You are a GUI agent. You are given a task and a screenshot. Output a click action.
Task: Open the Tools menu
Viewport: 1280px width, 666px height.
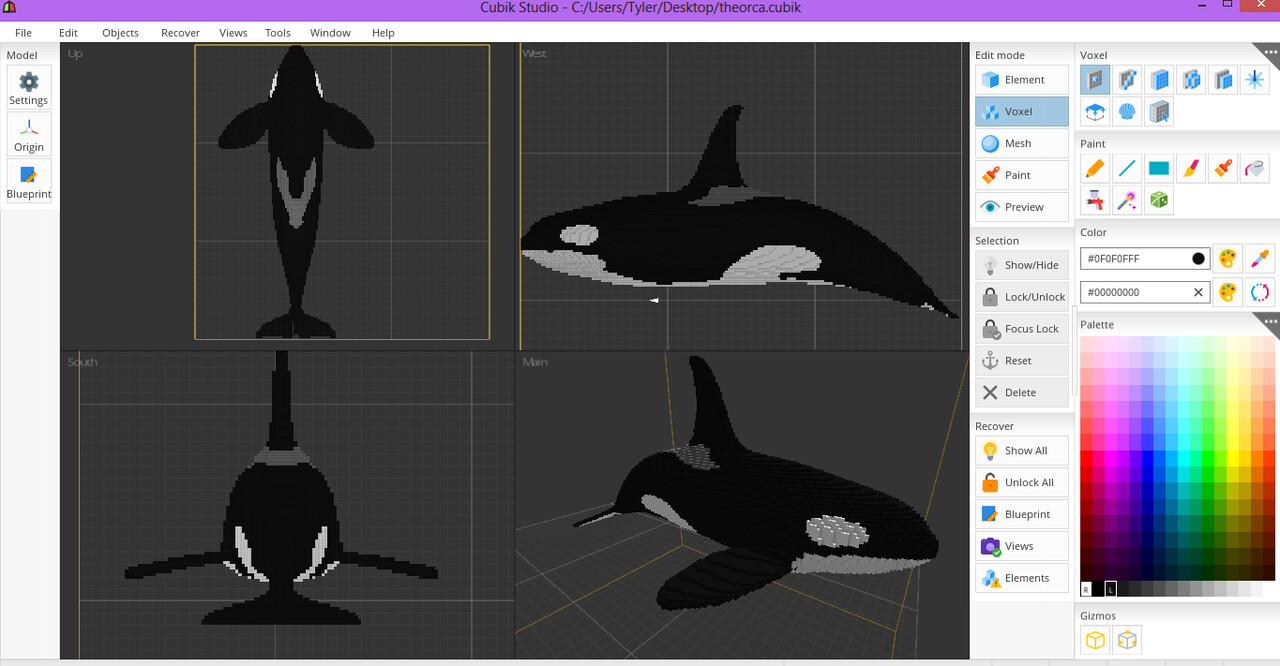pos(277,33)
